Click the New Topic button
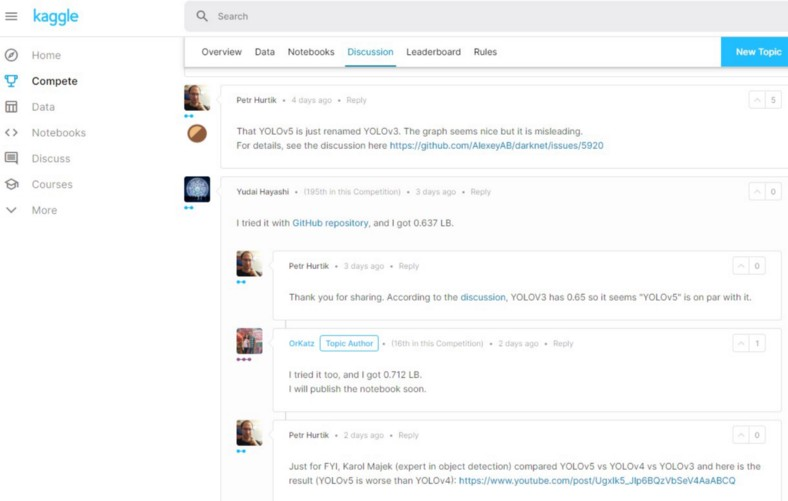Viewport: 788px width, 501px height. [754, 52]
